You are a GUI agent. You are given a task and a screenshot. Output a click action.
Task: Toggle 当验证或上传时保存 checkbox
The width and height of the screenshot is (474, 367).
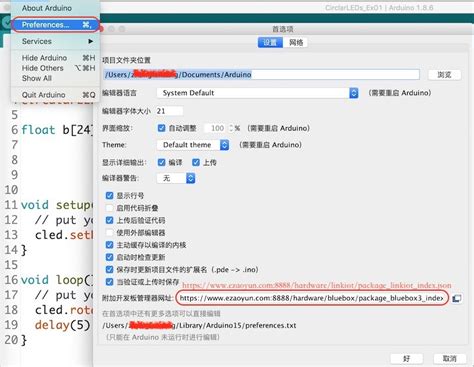coord(109,282)
